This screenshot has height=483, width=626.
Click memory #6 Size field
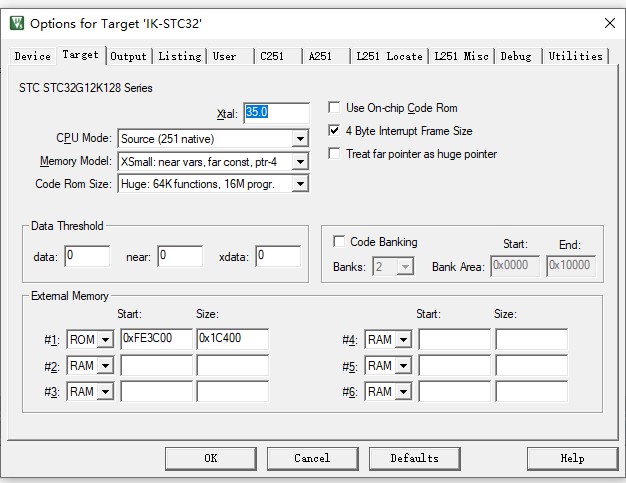click(x=531, y=391)
